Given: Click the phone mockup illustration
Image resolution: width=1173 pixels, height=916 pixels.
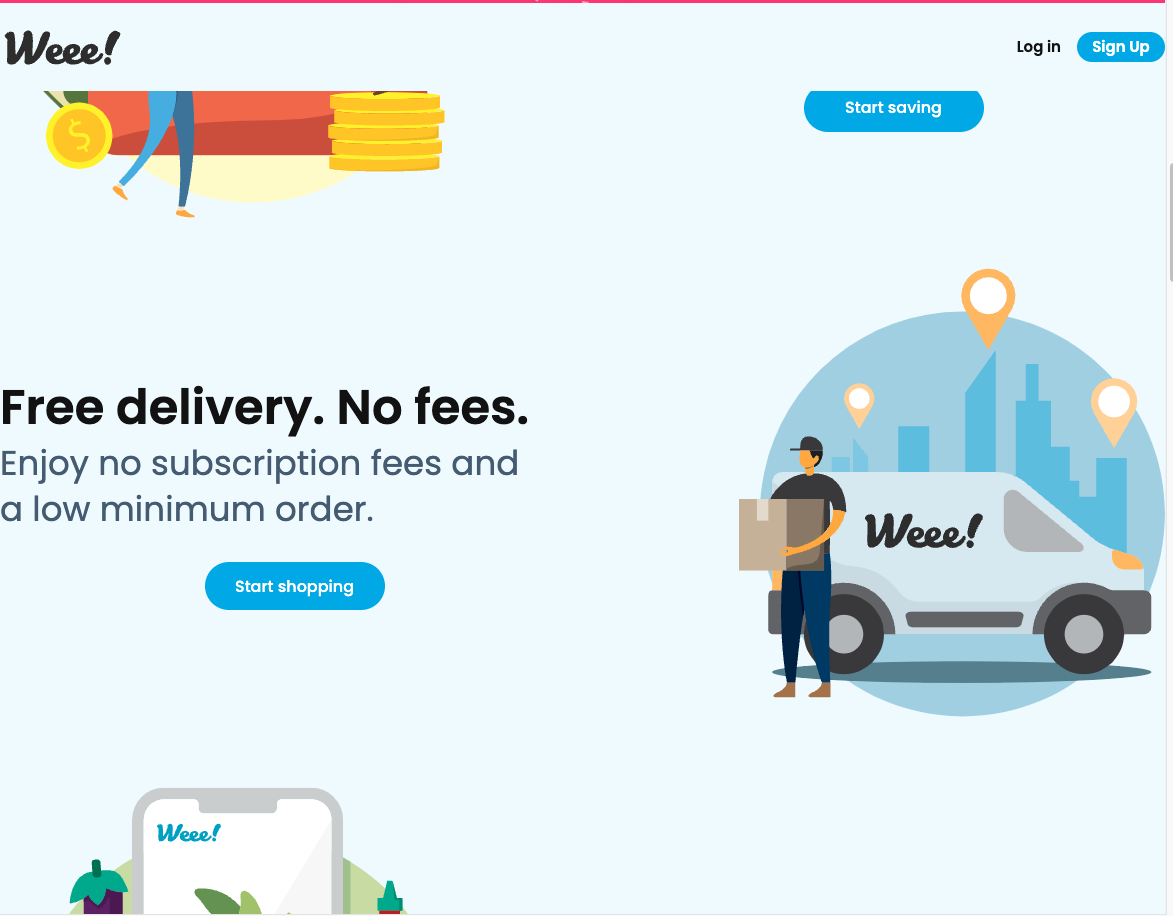Looking at the screenshot, I should [x=238, y=852].
